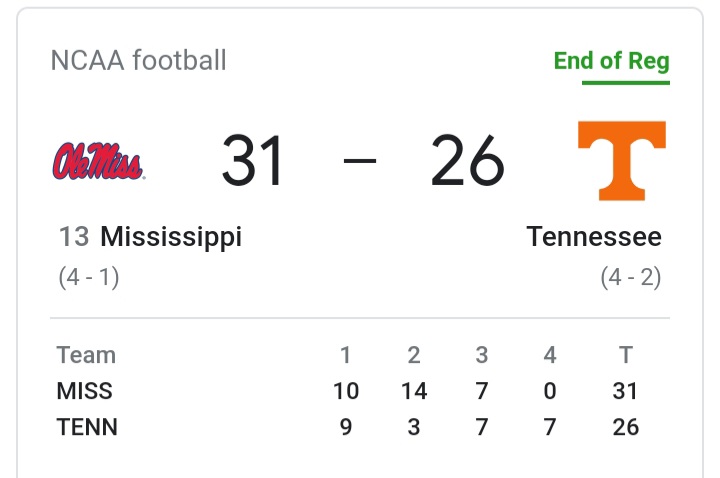Select the MISS row label
This screenshot has height=478, width=720.
[x=84, y=391]
